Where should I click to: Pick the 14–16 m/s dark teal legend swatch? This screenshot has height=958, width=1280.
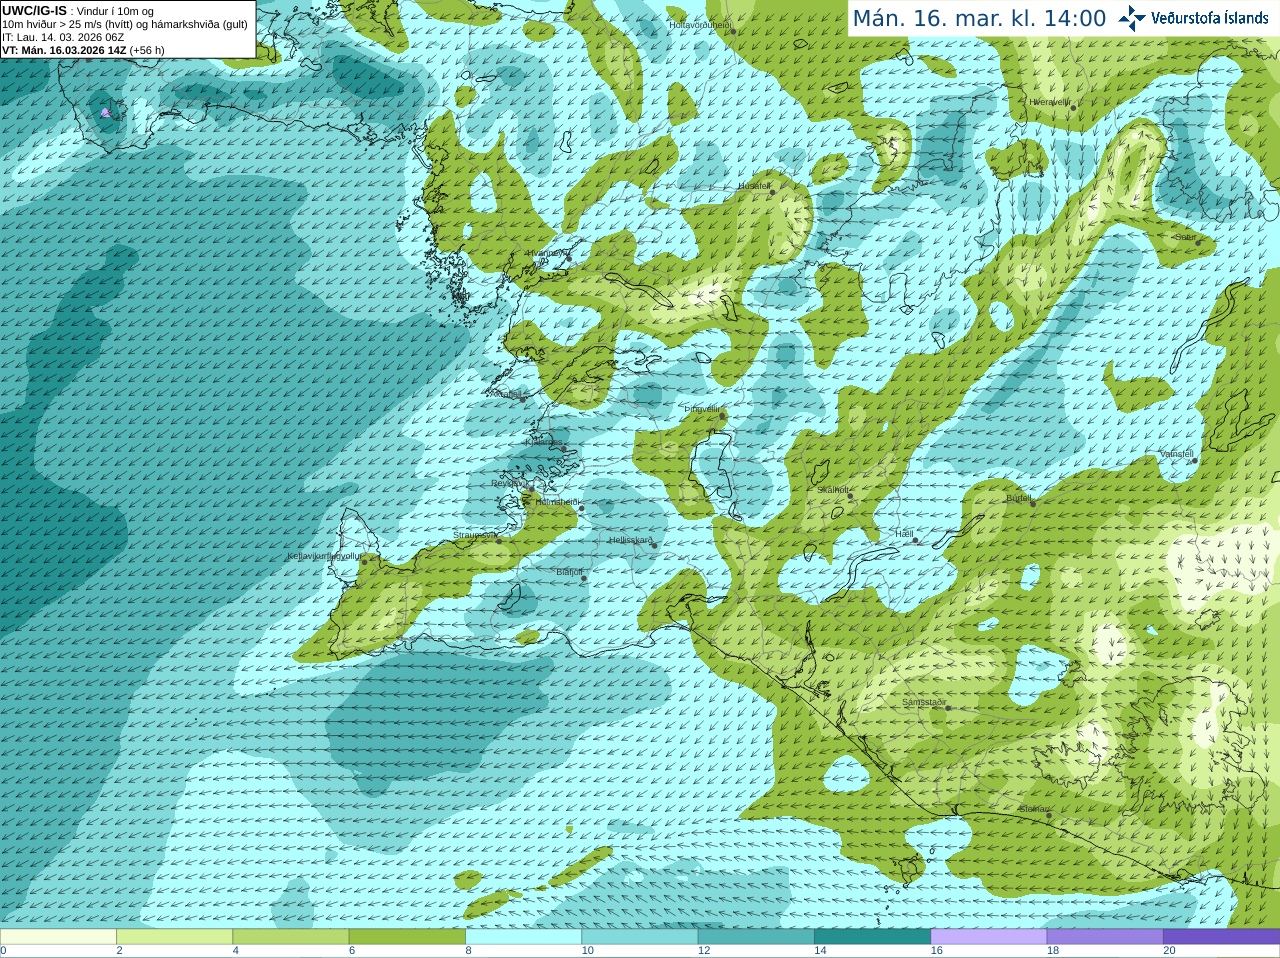(872, 937)
